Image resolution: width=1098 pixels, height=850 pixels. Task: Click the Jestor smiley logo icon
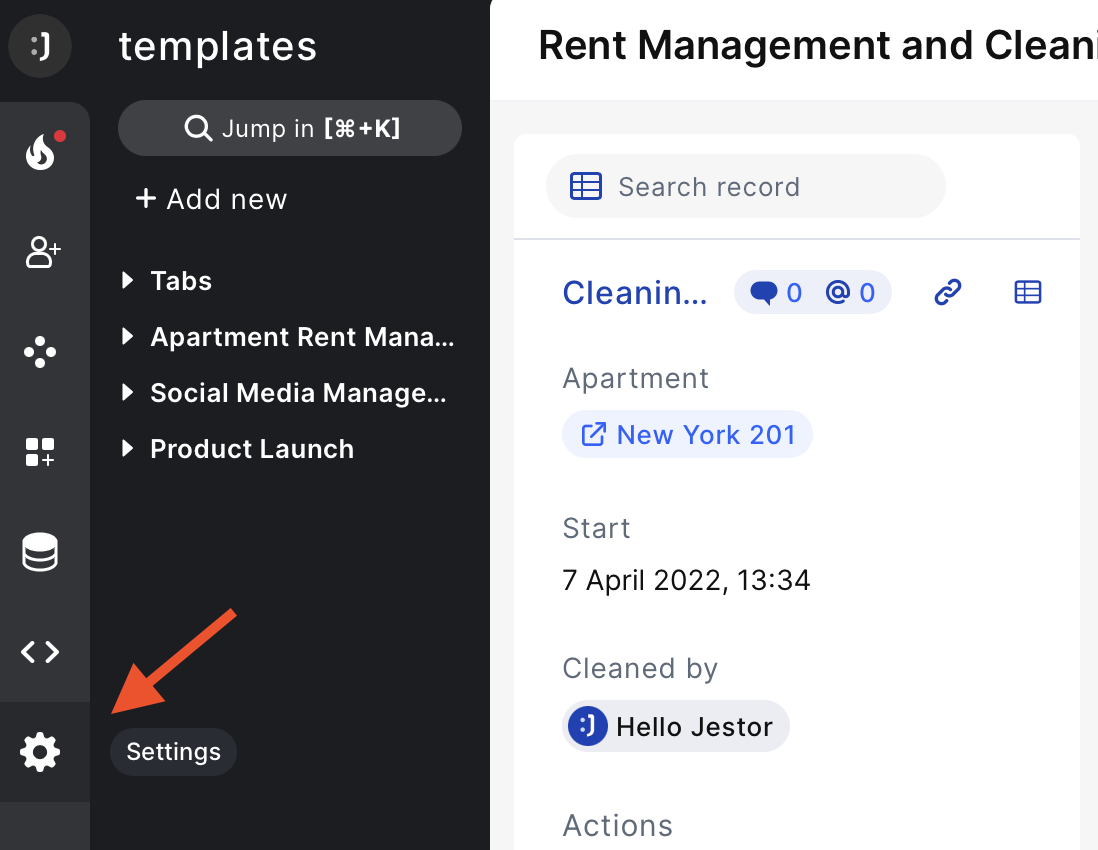click(40, 46)
